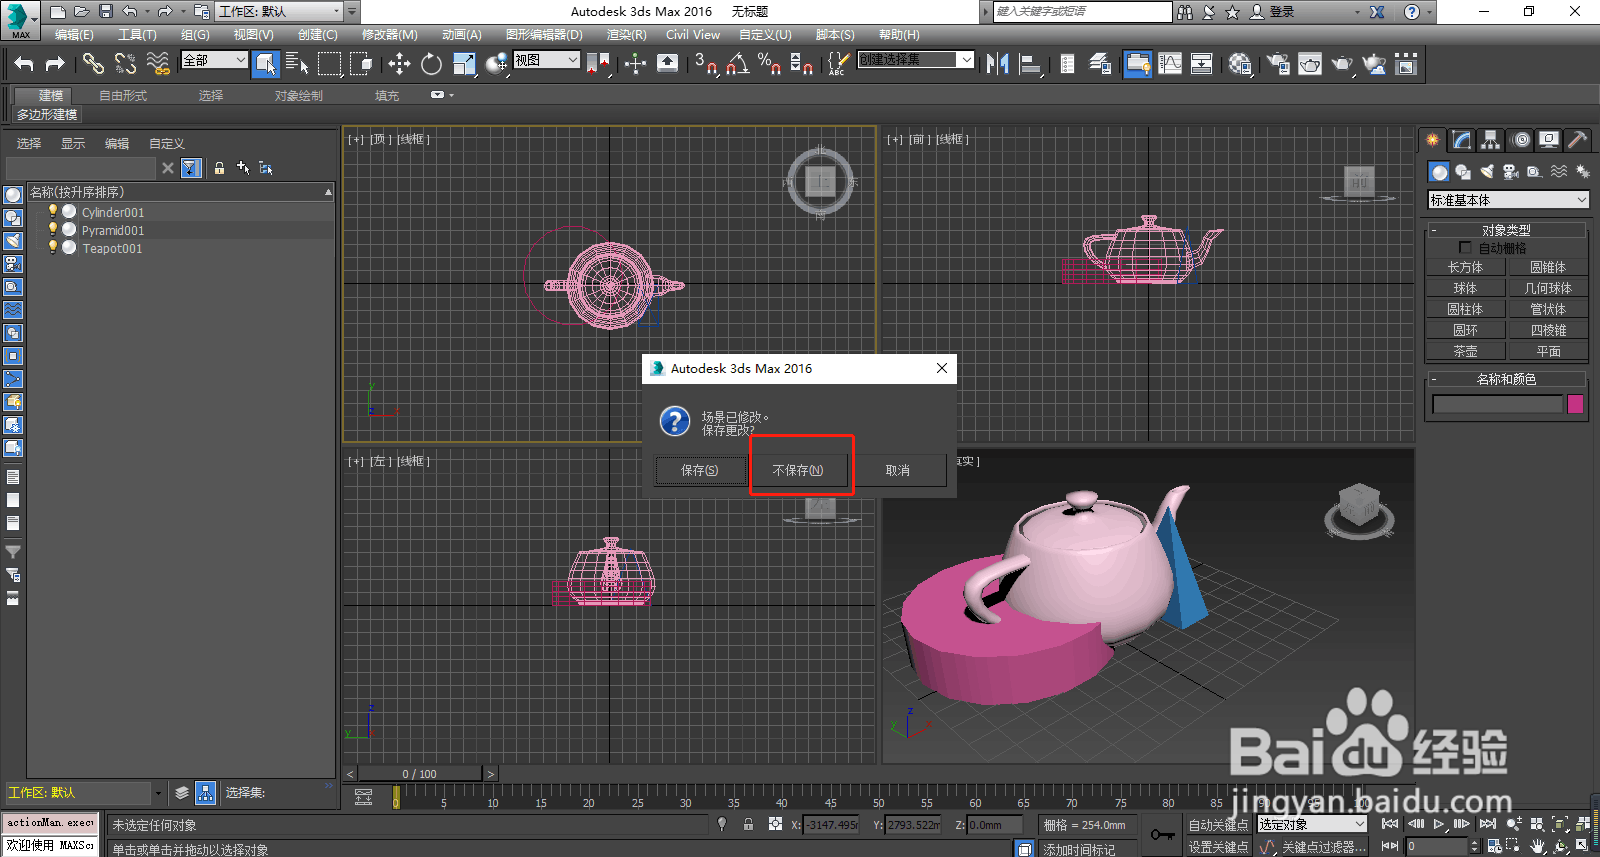Toggle Teapot001 visibility bulb
The height and width of the screenshot is (857, 1600).
53,247
